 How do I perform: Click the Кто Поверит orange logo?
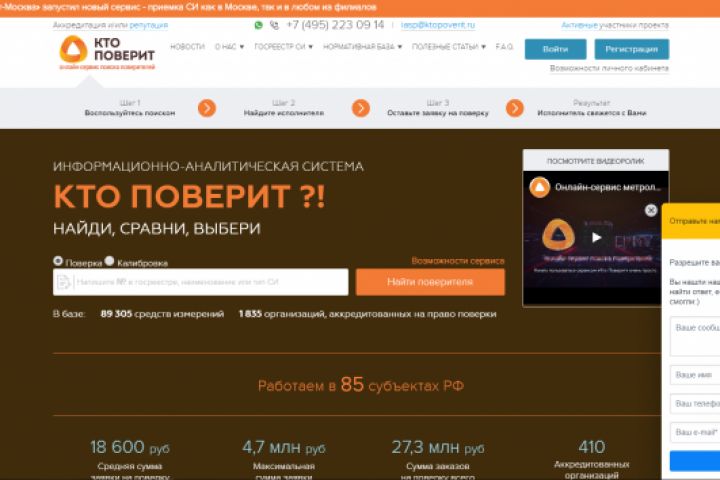tap(107, 52)
